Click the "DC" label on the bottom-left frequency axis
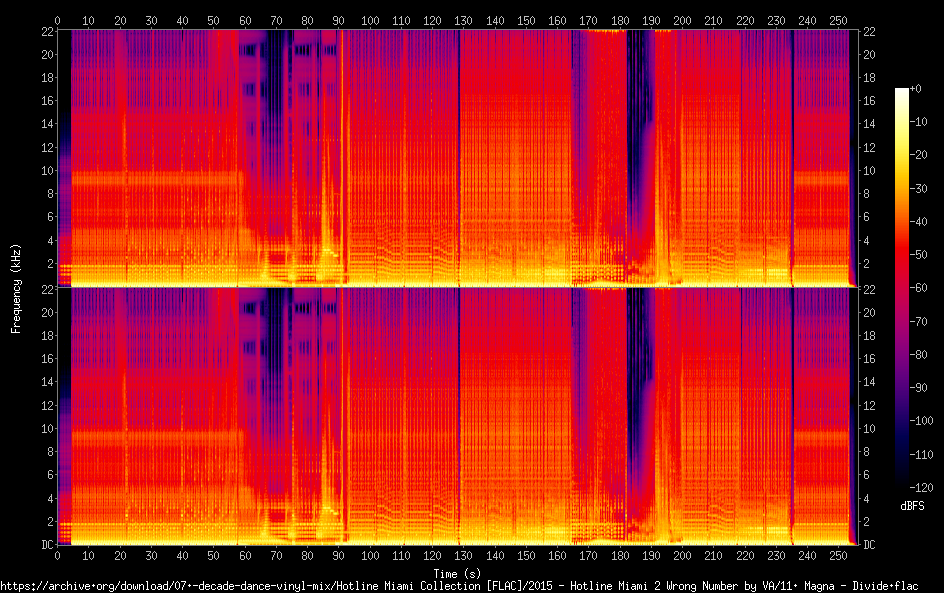 pos(45,545)
